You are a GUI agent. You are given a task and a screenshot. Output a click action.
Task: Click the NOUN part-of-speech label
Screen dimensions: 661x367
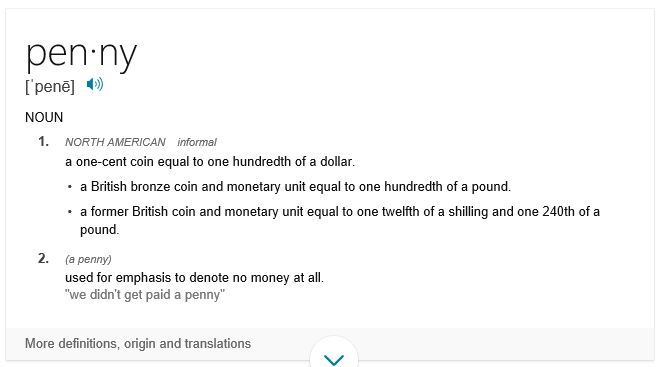point(44,117)
